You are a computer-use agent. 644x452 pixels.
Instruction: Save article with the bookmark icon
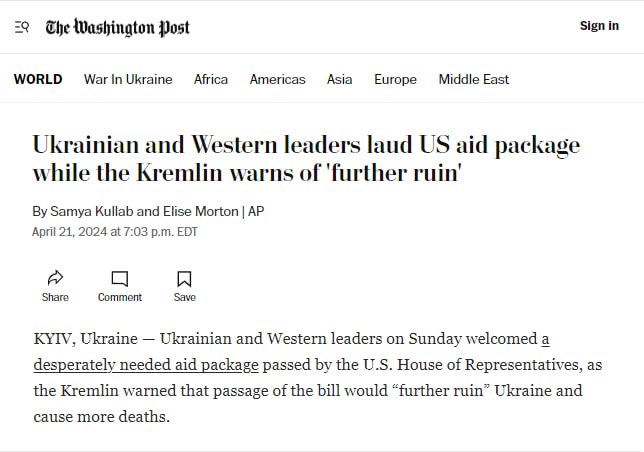click(184, 279)
